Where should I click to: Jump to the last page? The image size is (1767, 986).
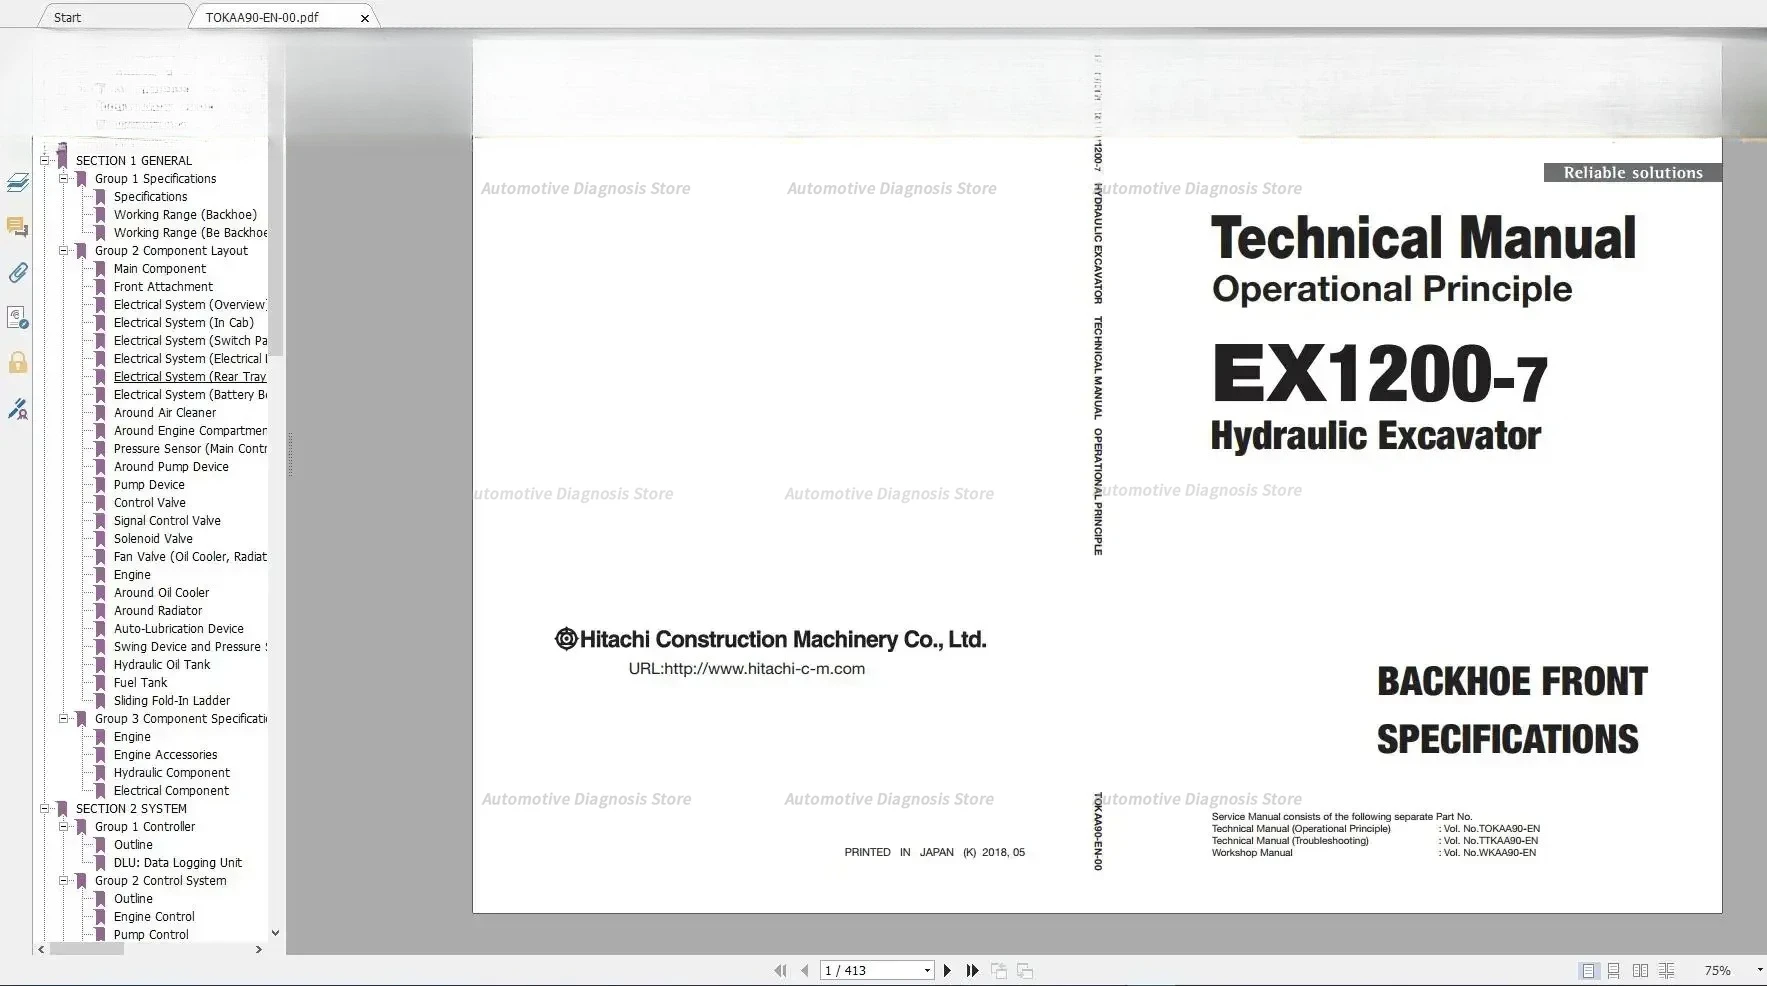972,970
